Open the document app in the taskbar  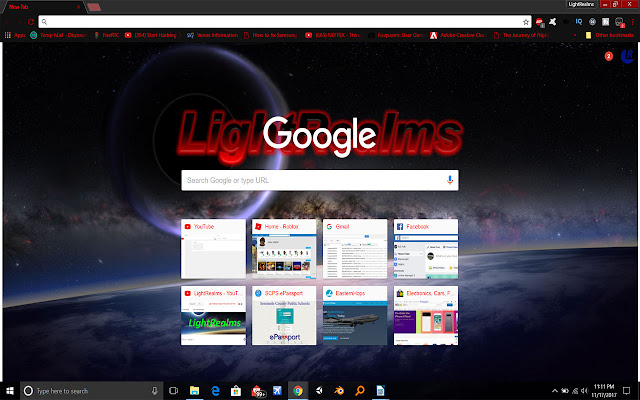click(x=380, y=391)
